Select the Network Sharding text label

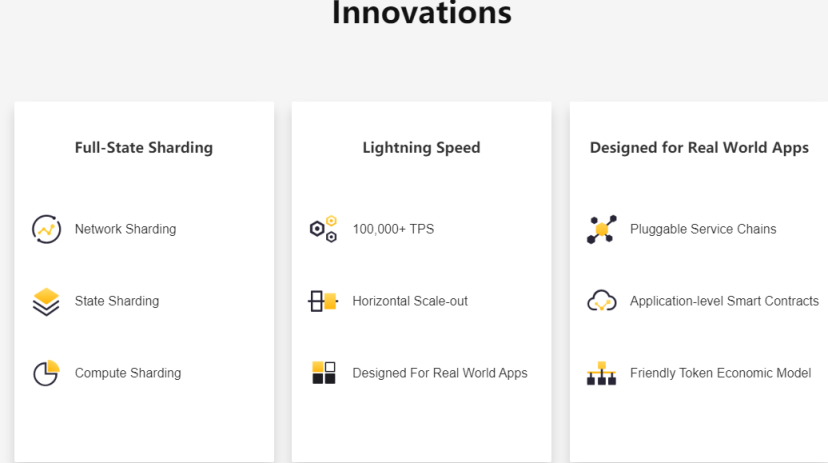126,229
